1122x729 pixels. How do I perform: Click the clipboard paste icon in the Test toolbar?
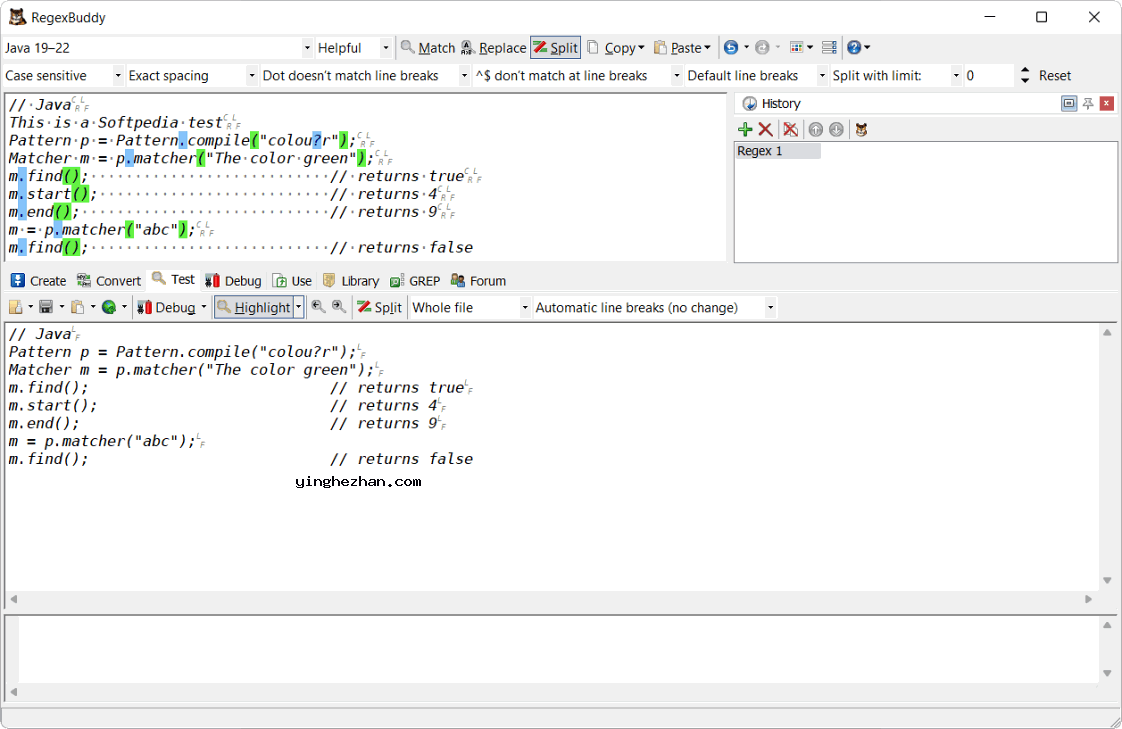(x=77, y=308)
